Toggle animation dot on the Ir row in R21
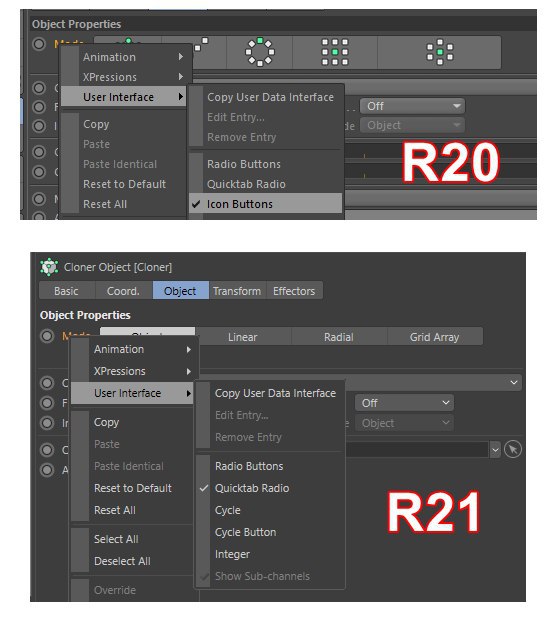The image size is (558, 625). pos(47,423)
